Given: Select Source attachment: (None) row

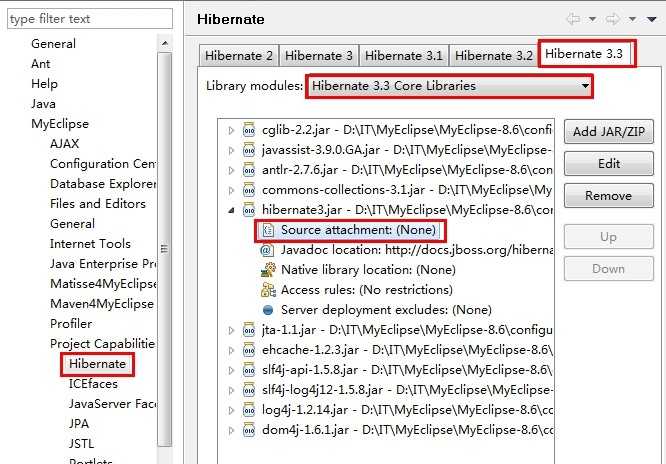Looking at the screenshot, I should pyautogui.click(x=350, y=230).
